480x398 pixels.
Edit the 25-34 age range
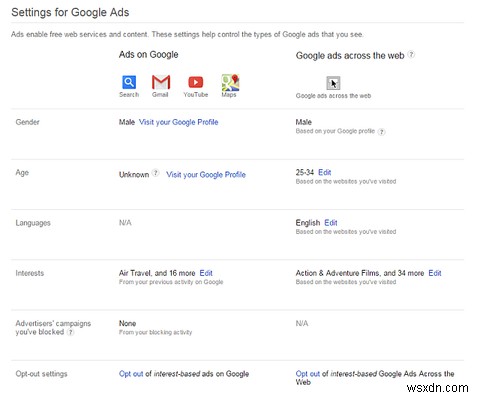click(325, 172)
